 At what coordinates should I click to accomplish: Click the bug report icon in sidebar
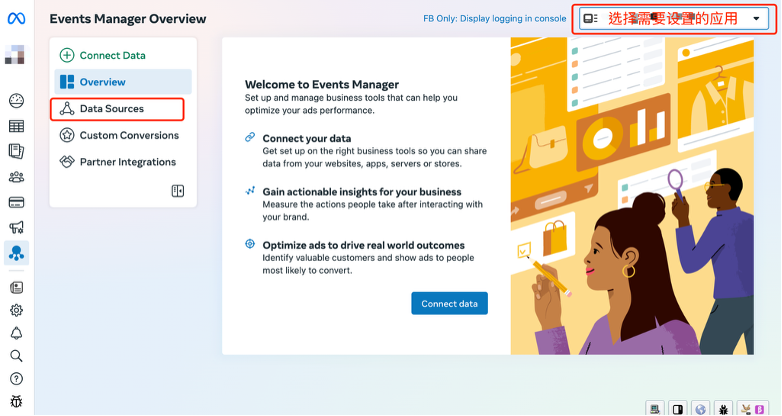click(16, 402)
